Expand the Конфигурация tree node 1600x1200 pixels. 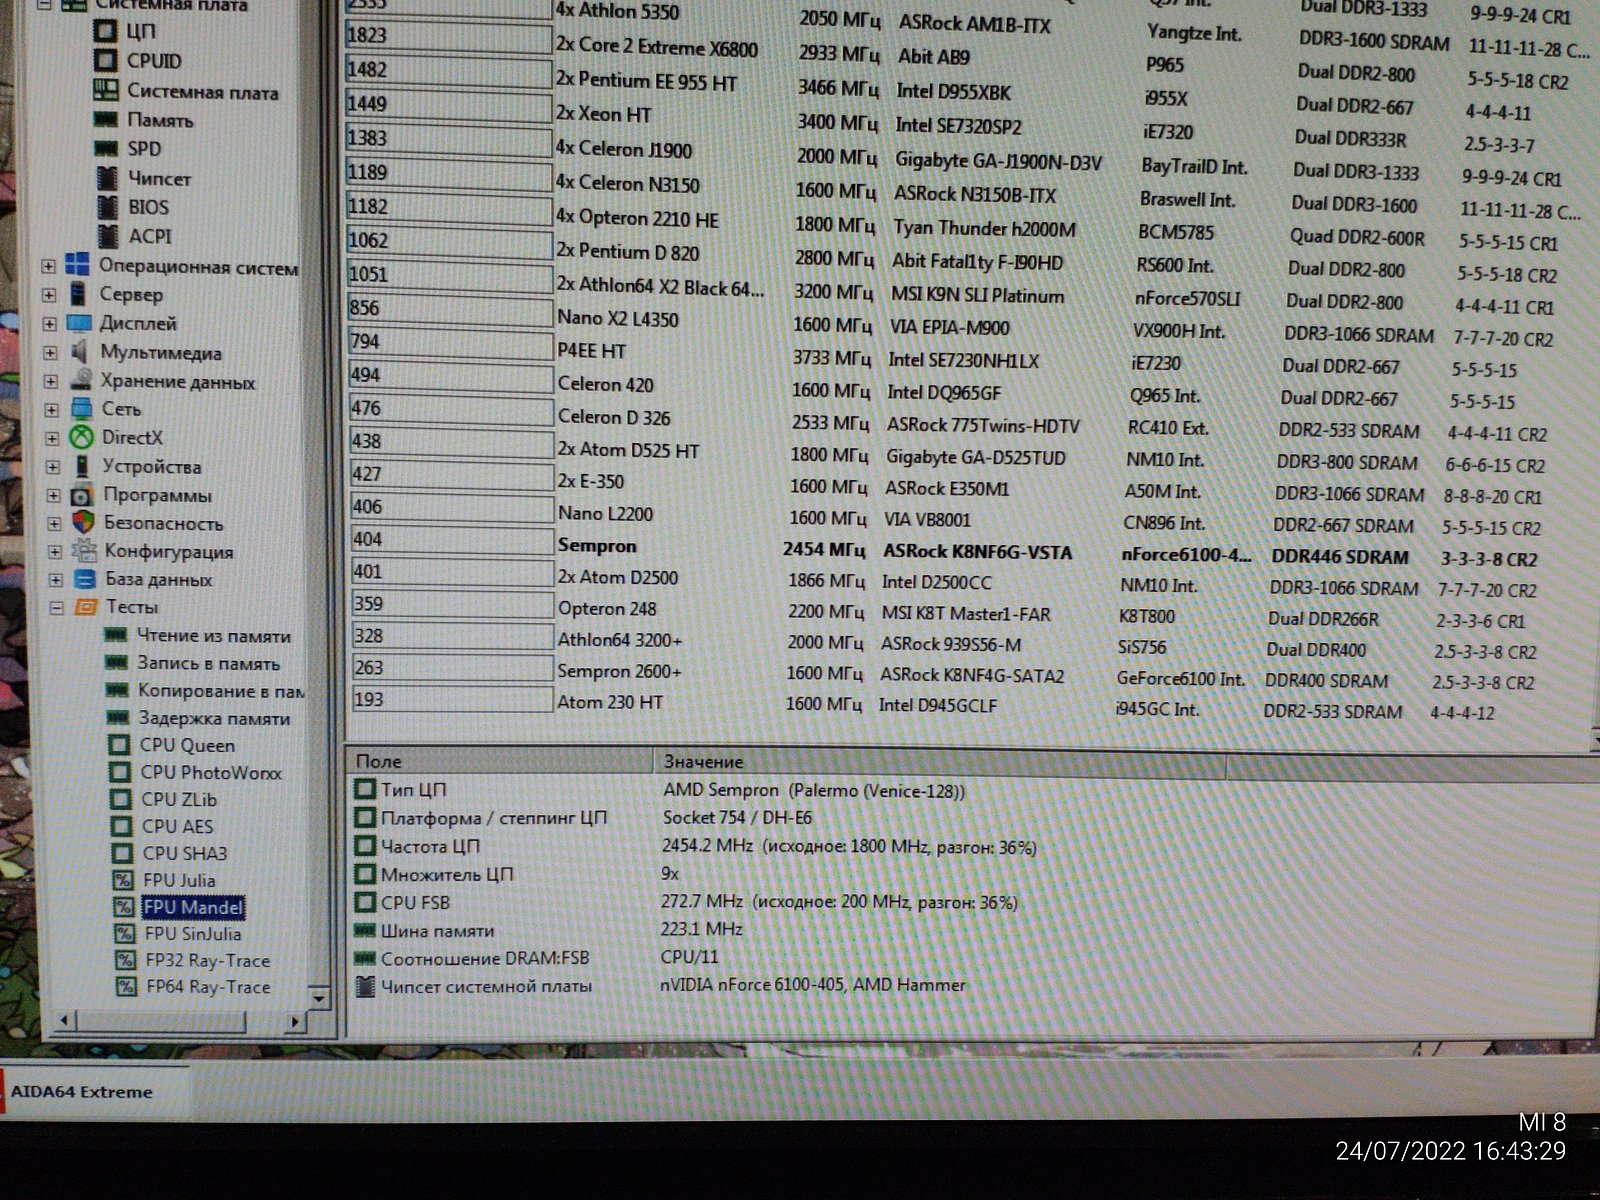56,551
